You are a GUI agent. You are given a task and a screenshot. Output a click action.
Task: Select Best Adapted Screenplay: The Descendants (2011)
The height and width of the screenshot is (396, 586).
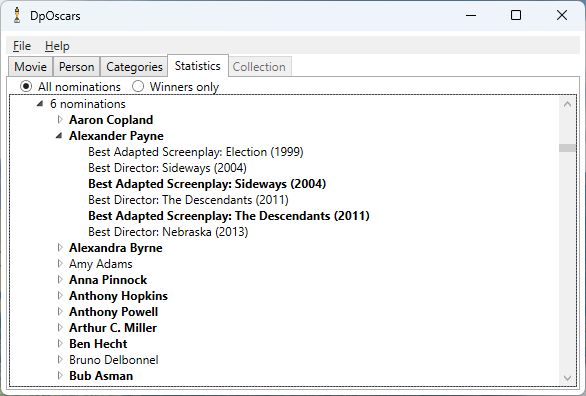click(x=229, y=216)
